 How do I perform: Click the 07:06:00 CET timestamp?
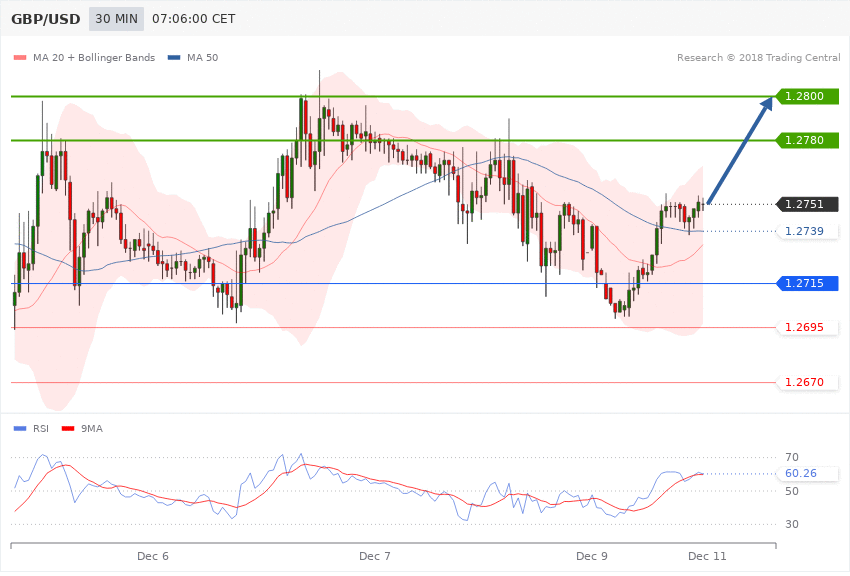[x=194, y=19]
